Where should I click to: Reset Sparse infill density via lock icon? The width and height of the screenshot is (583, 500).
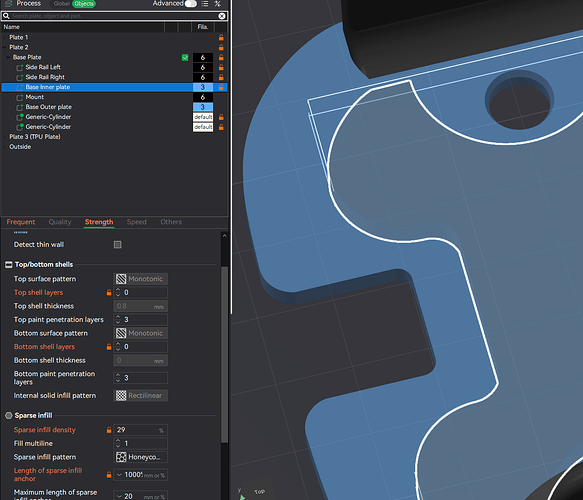(x=109, y=430)
